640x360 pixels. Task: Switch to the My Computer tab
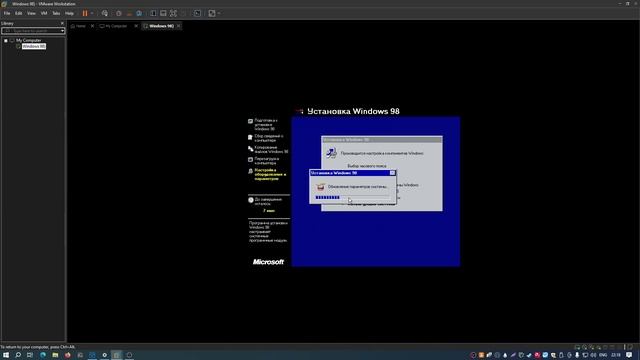click(113, 26)
